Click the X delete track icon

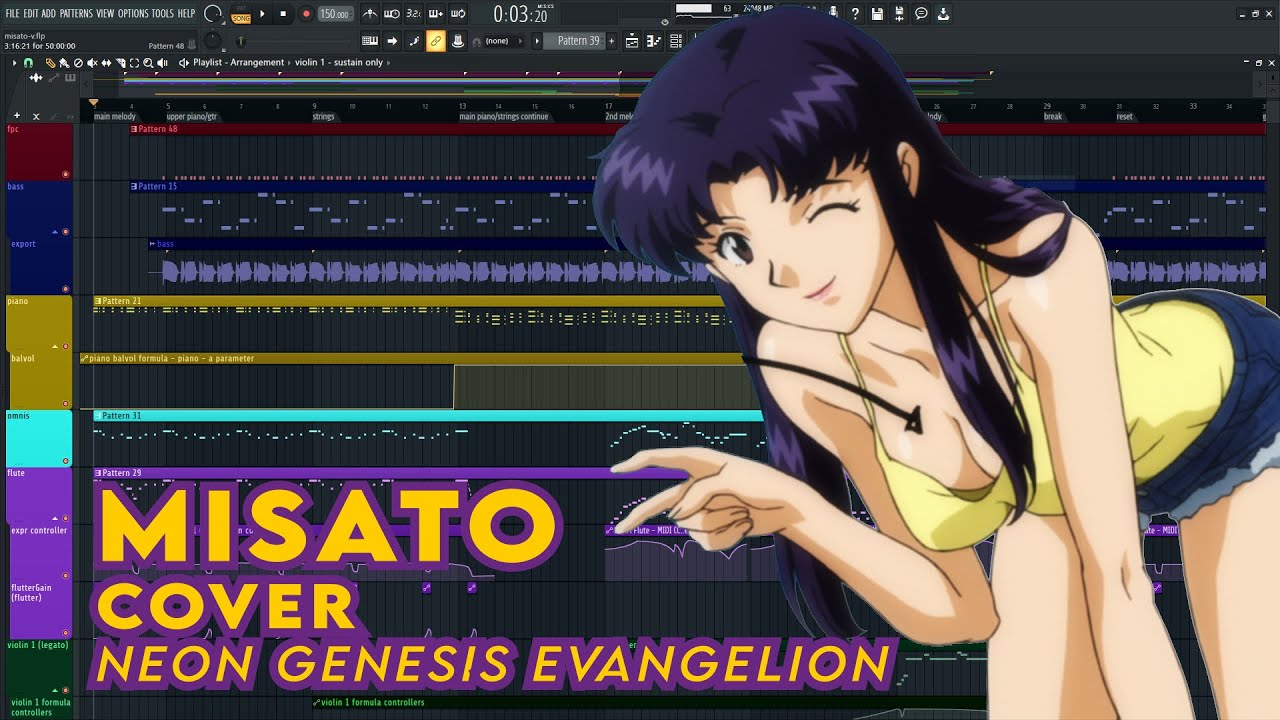click(36, 116)
